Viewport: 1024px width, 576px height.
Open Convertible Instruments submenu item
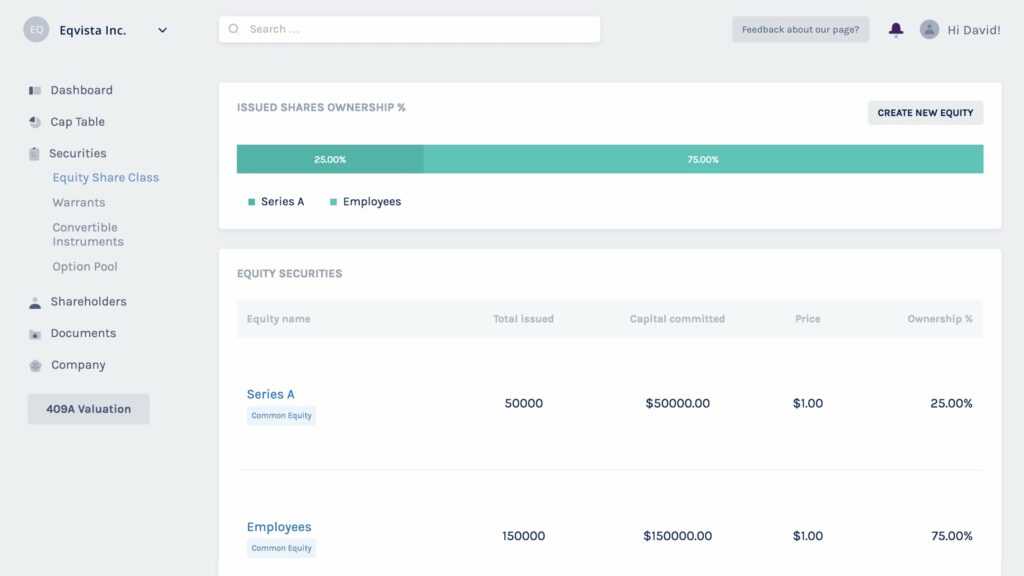point(88,234)
